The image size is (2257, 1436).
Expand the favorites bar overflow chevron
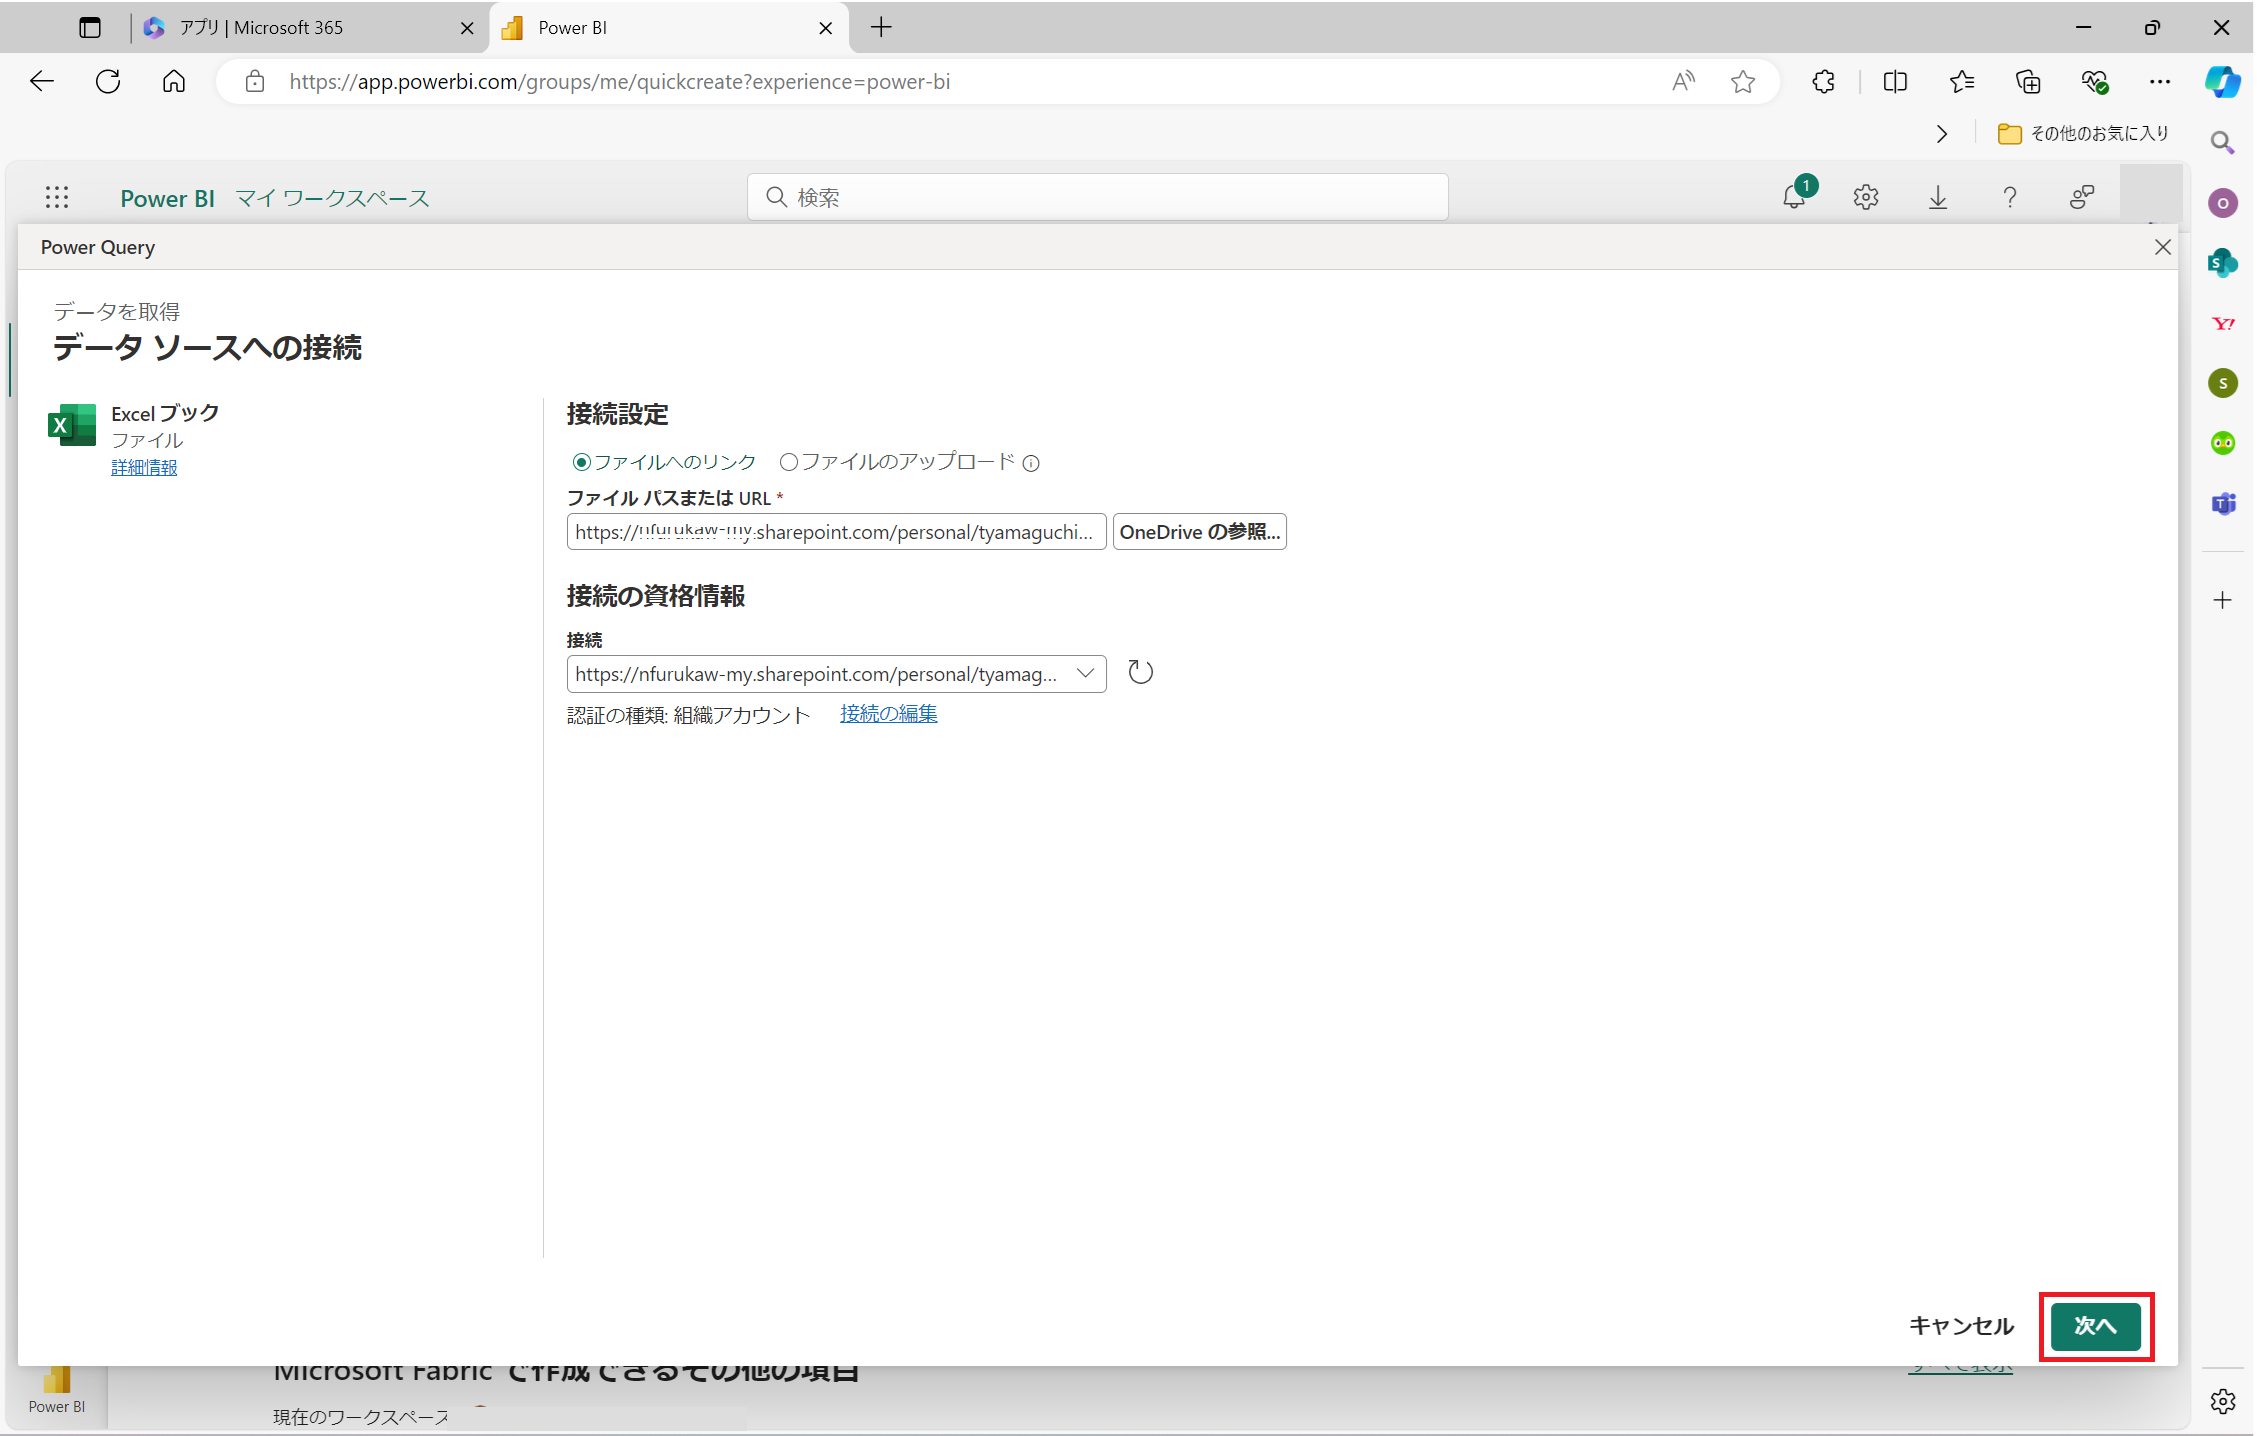[1941, 134]
